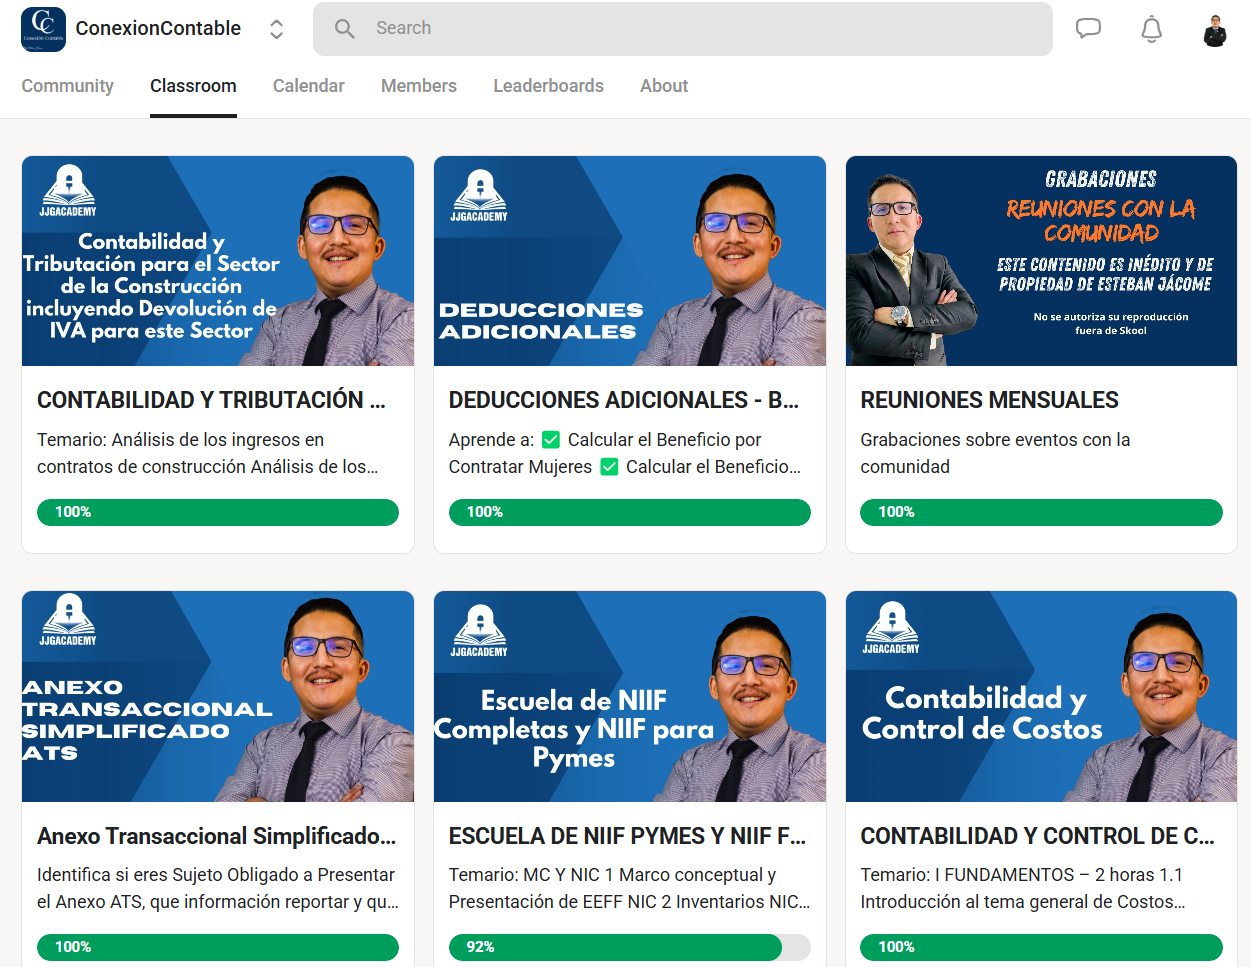
Task: Click the ConexionContable logo icon
Action: (43, 29)
